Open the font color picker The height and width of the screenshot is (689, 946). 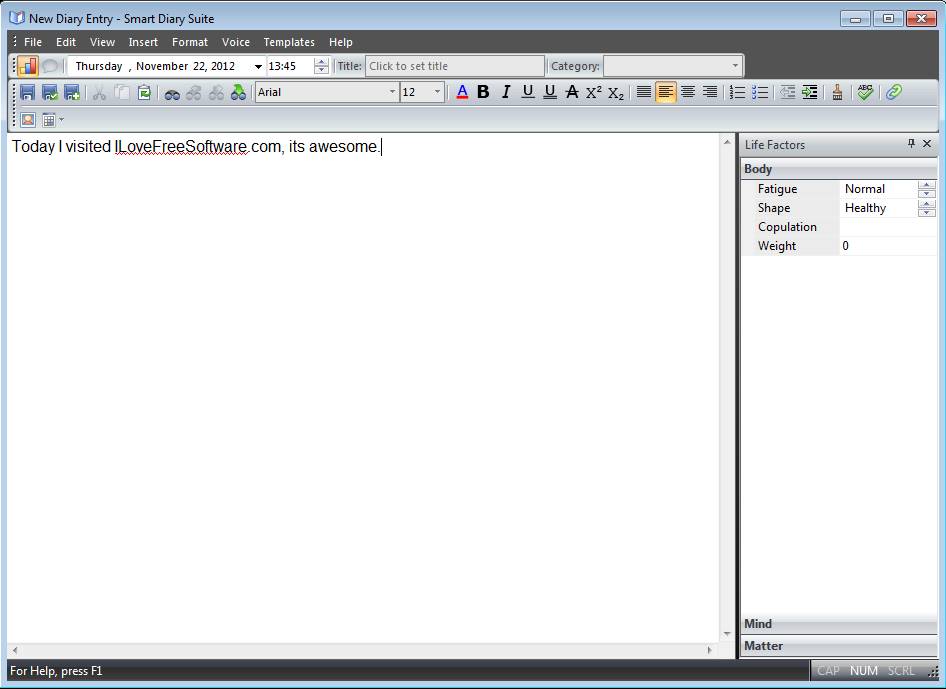pyautogui.click(x=462, y=92)
